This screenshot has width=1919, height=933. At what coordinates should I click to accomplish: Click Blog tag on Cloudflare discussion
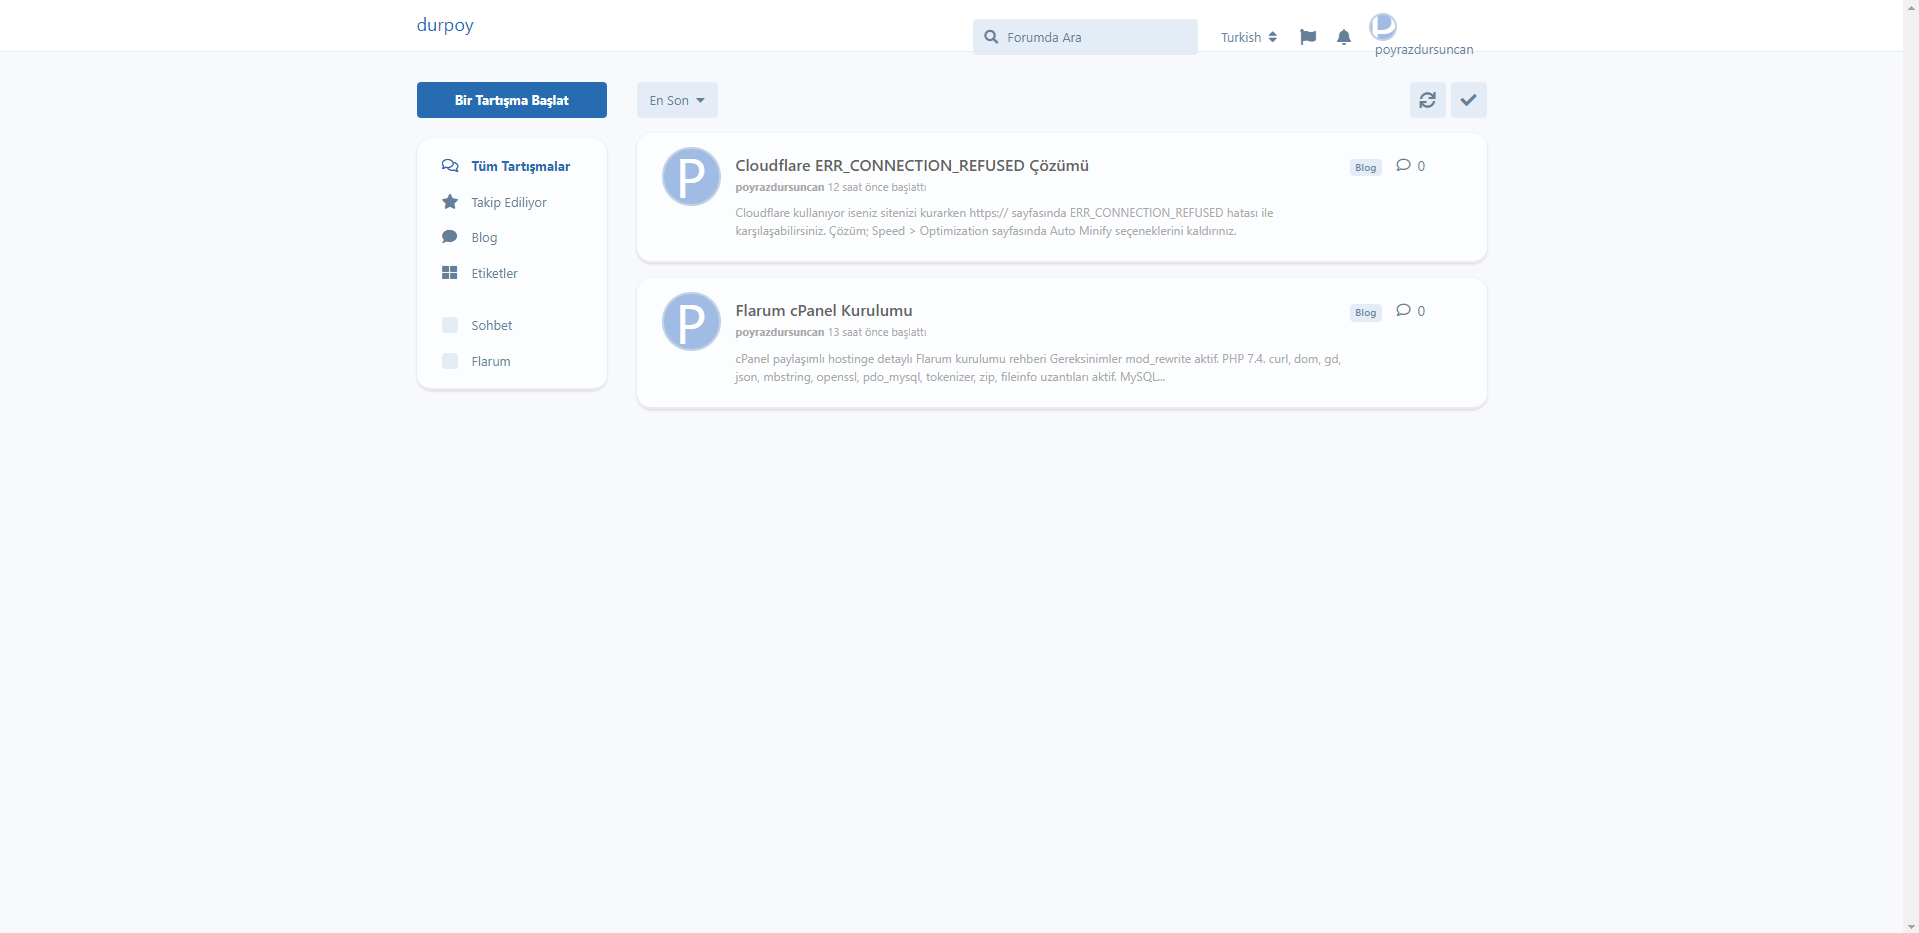[x=1365, y=167]
